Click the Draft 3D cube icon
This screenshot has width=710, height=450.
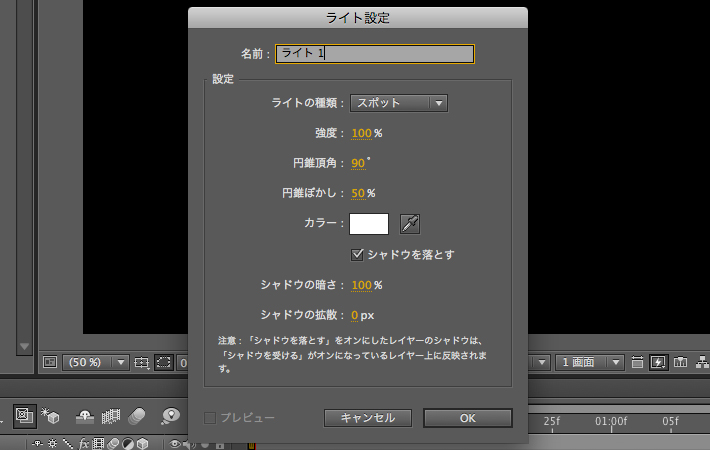tap(52, 415)
